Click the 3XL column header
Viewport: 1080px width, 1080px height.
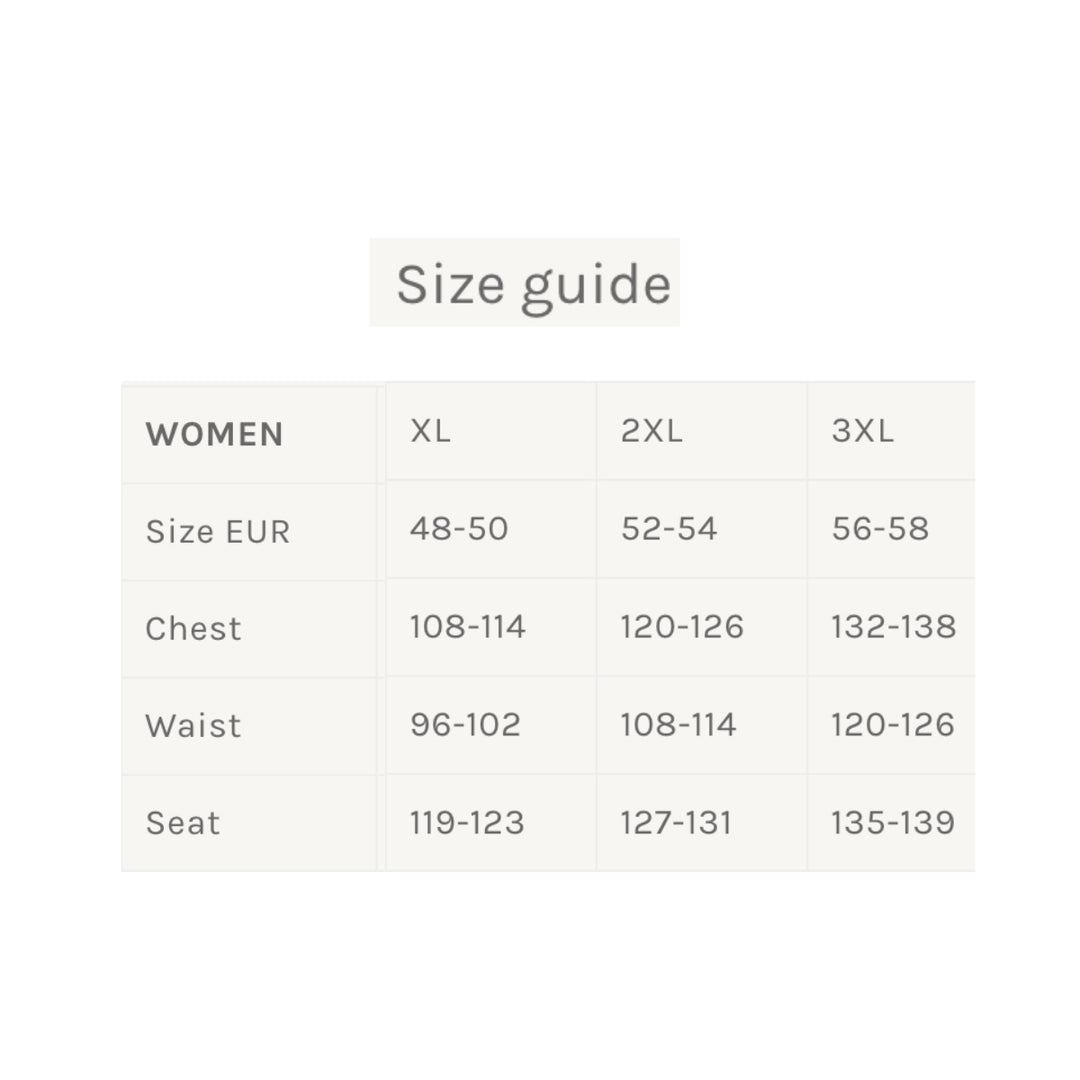coord(862,431)
